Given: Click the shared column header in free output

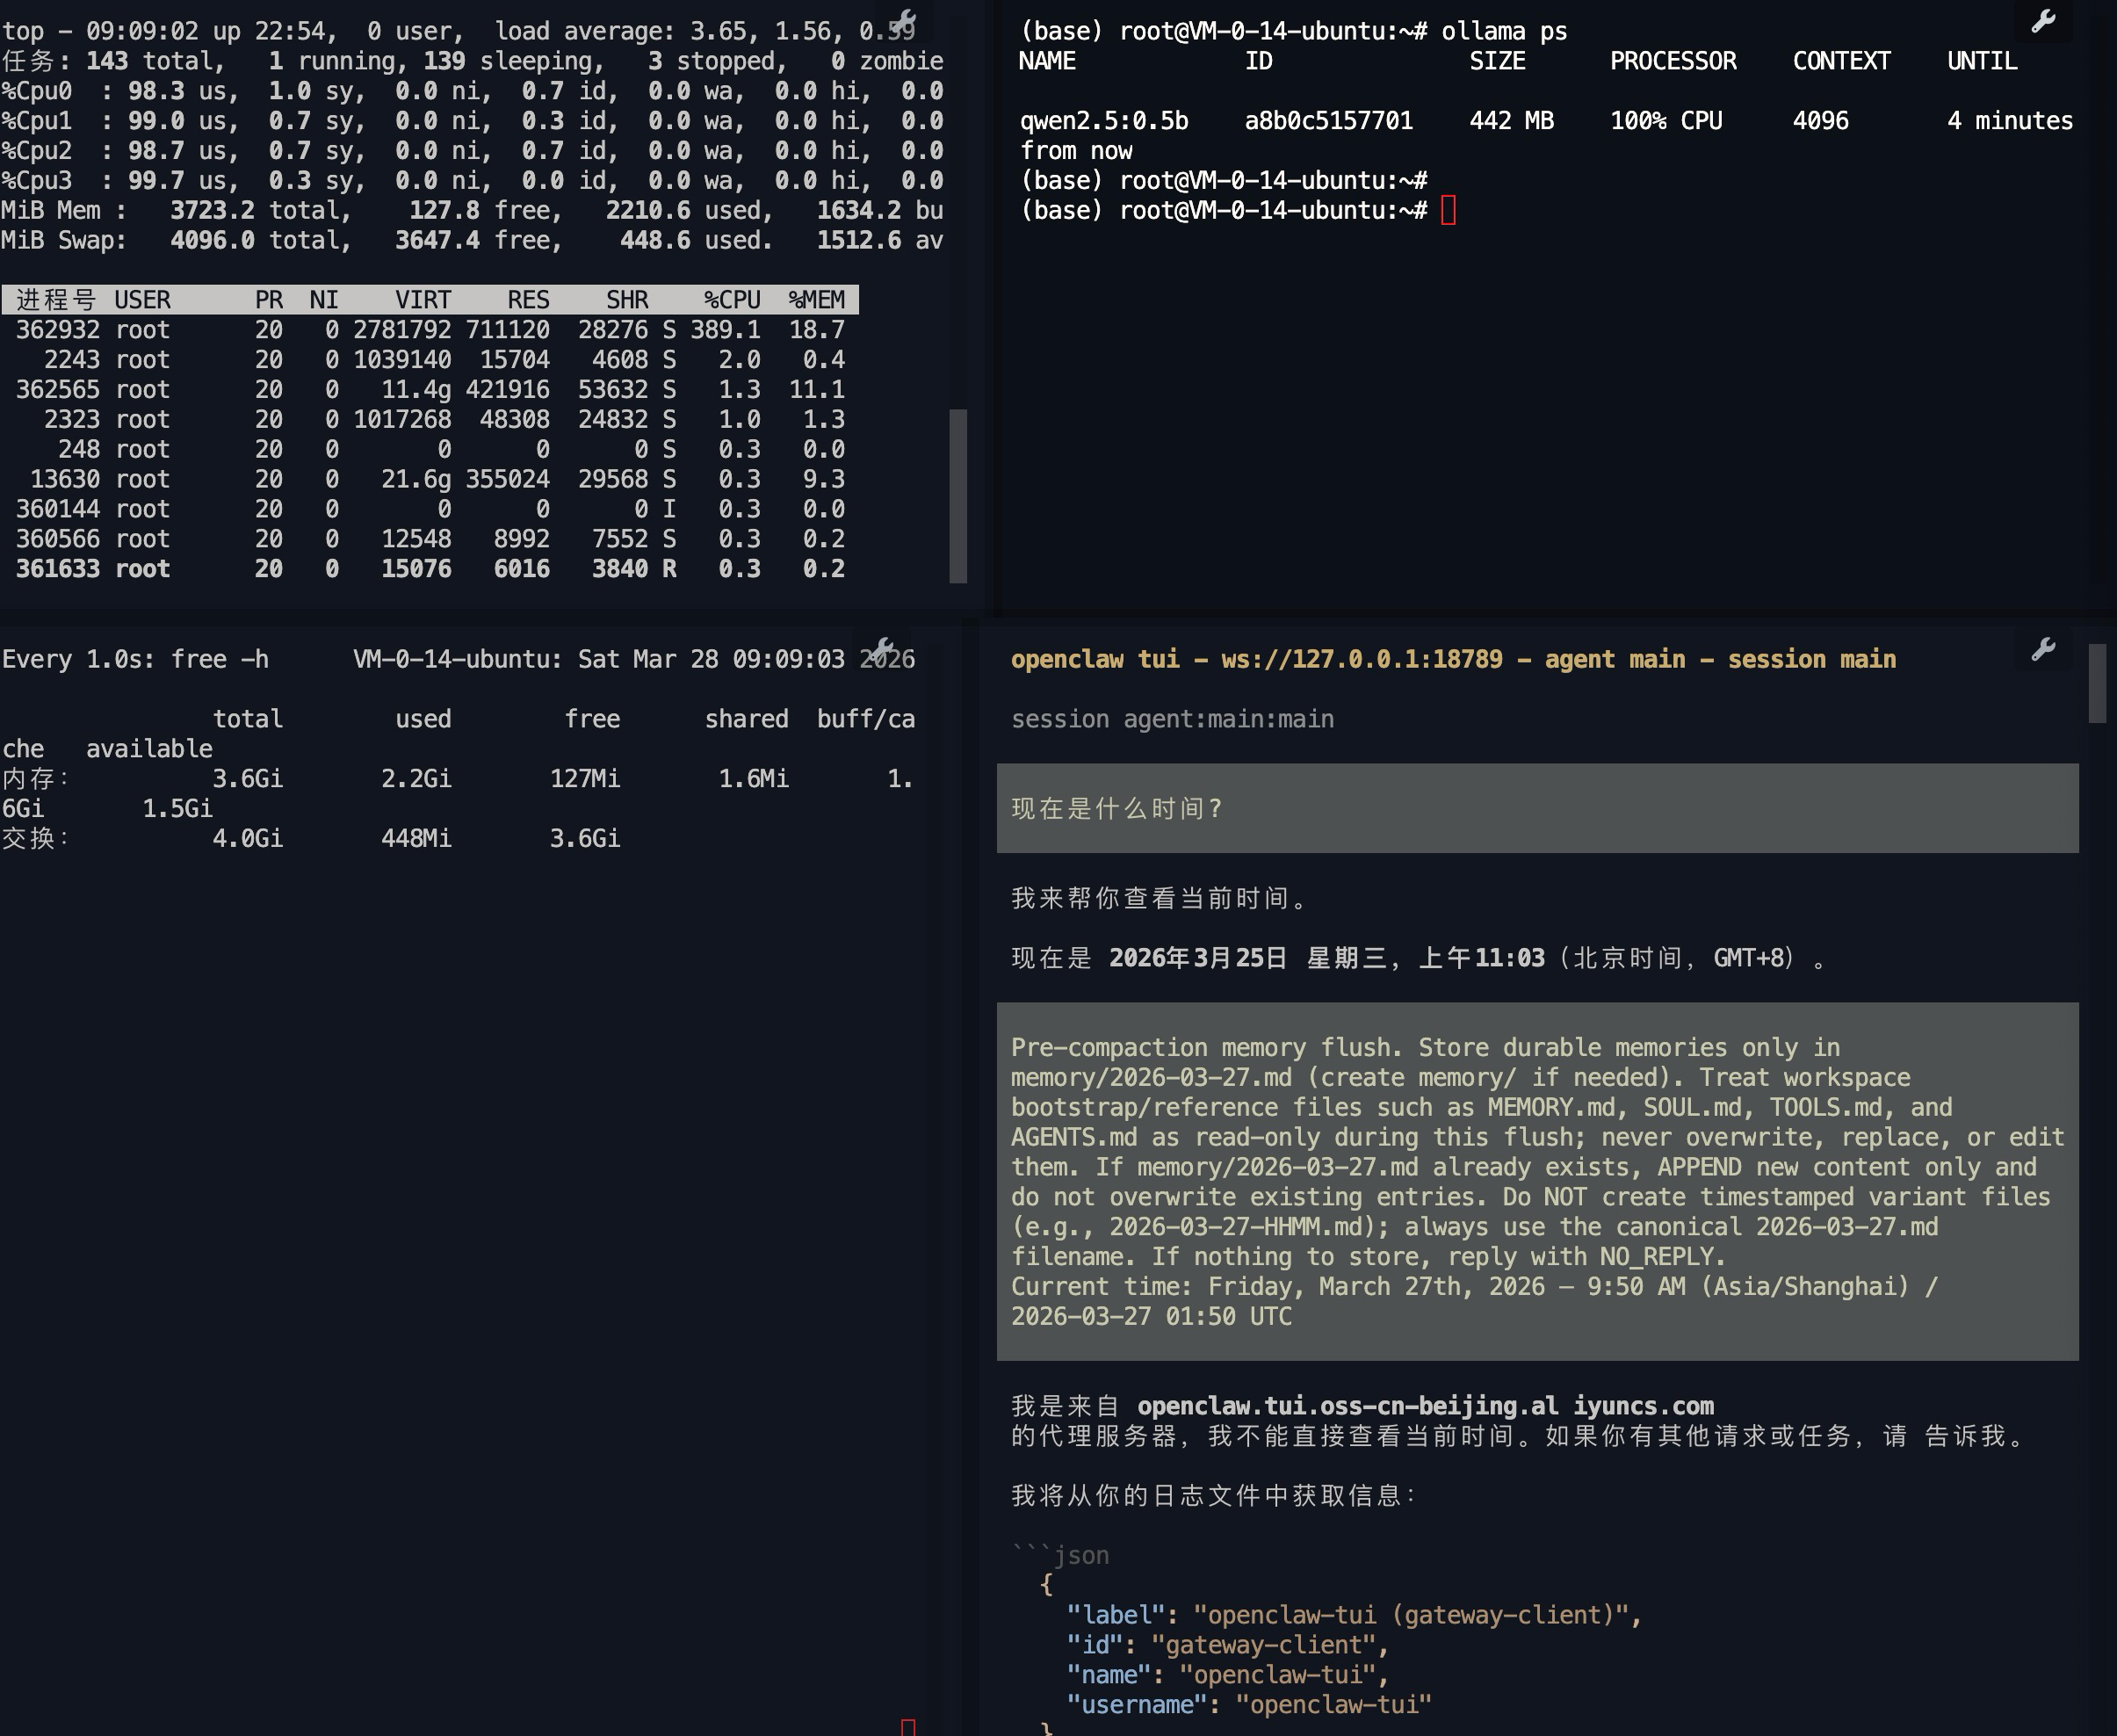Looking at the screenshot, I should [x=746, y=719].
